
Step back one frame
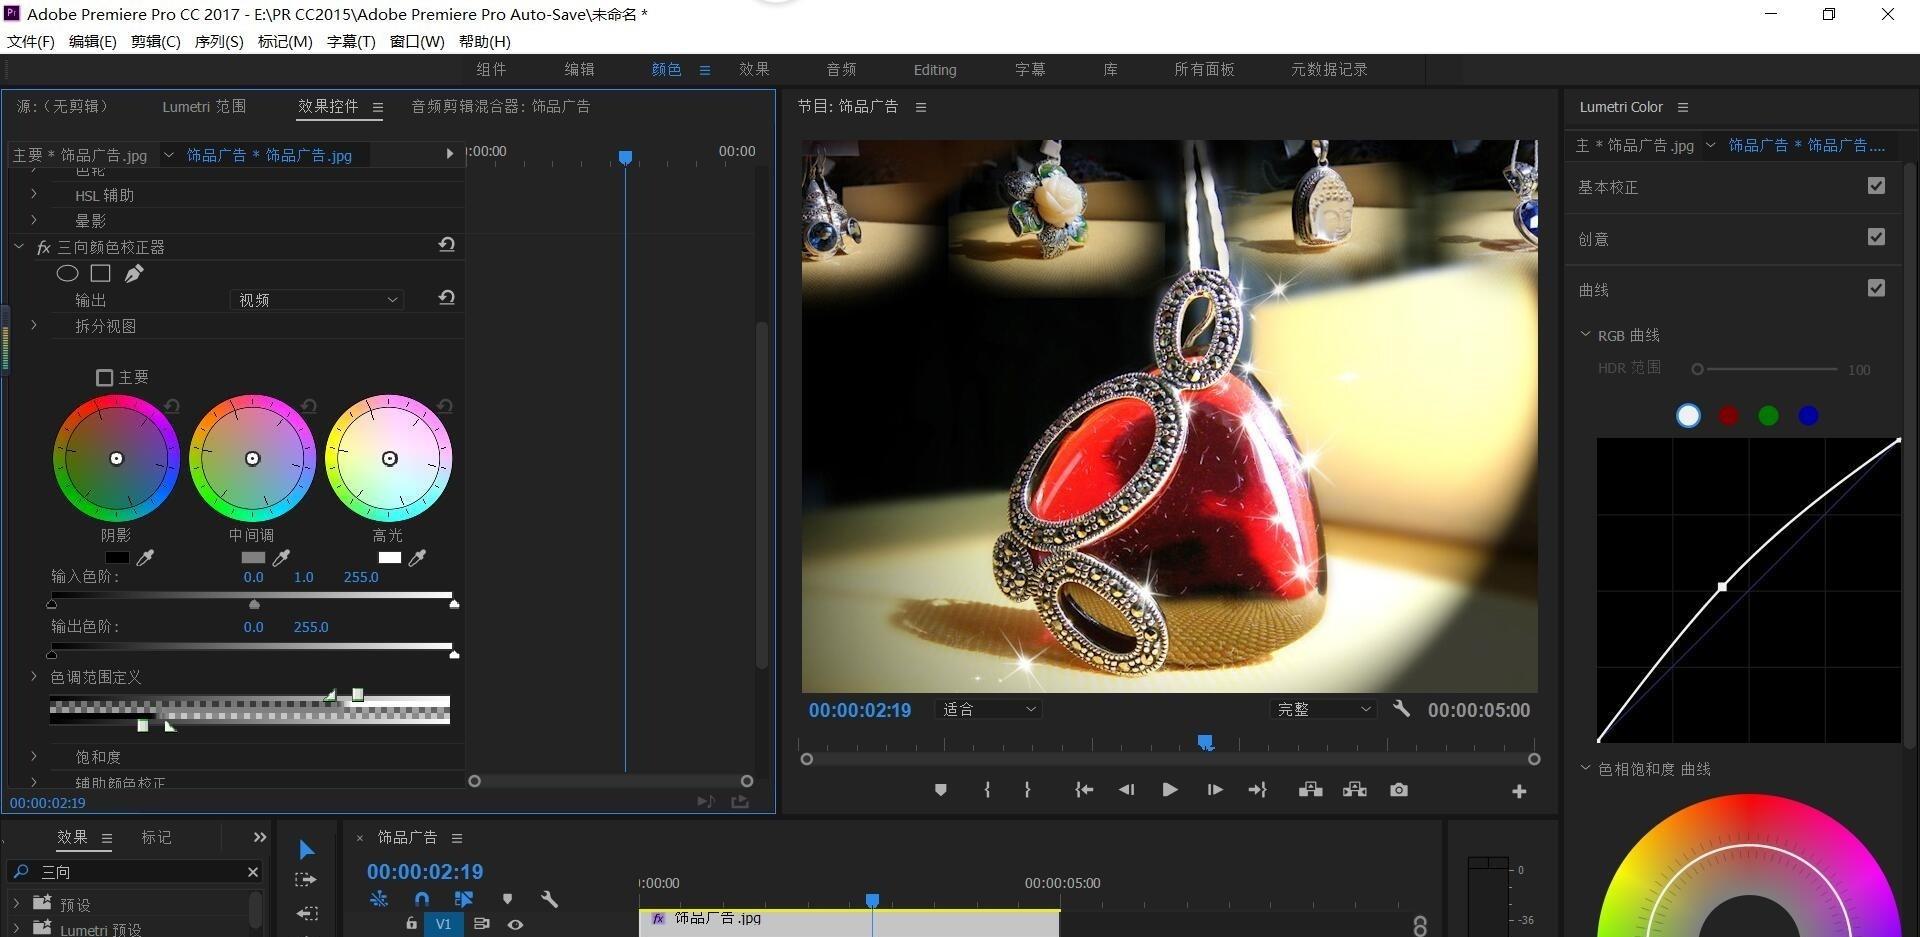[x=1126, y=790]
